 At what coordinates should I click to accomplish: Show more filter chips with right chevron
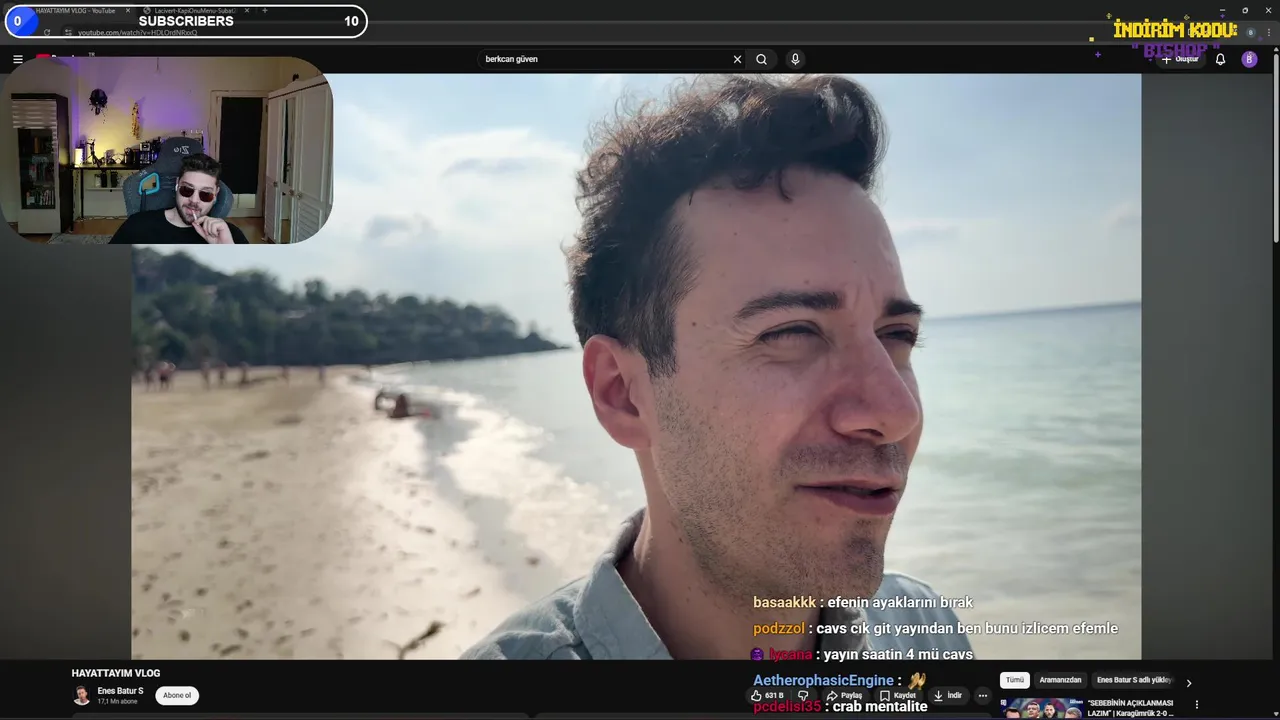(1188, 683)
